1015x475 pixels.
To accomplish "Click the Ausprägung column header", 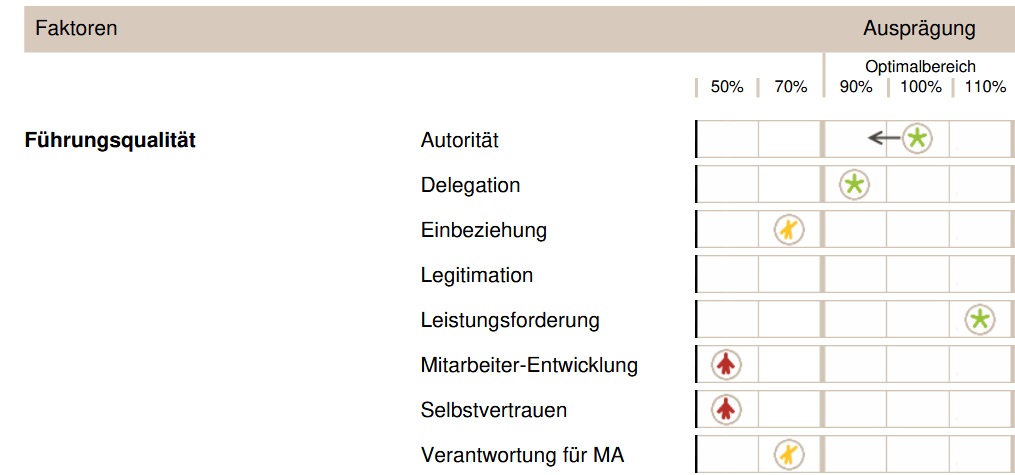I will coord(919,28).
